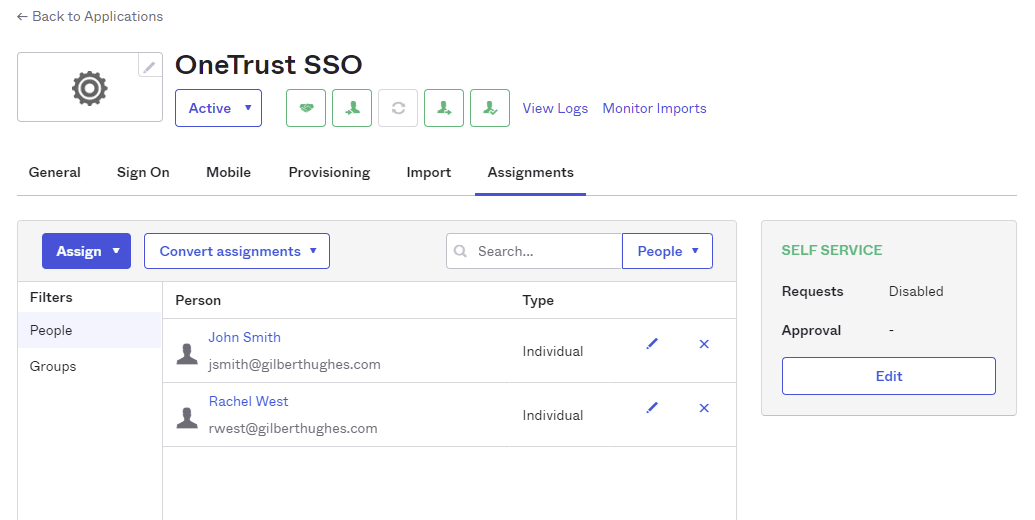Click the Person column header
1035x520 pixels.
coord(198,300)
